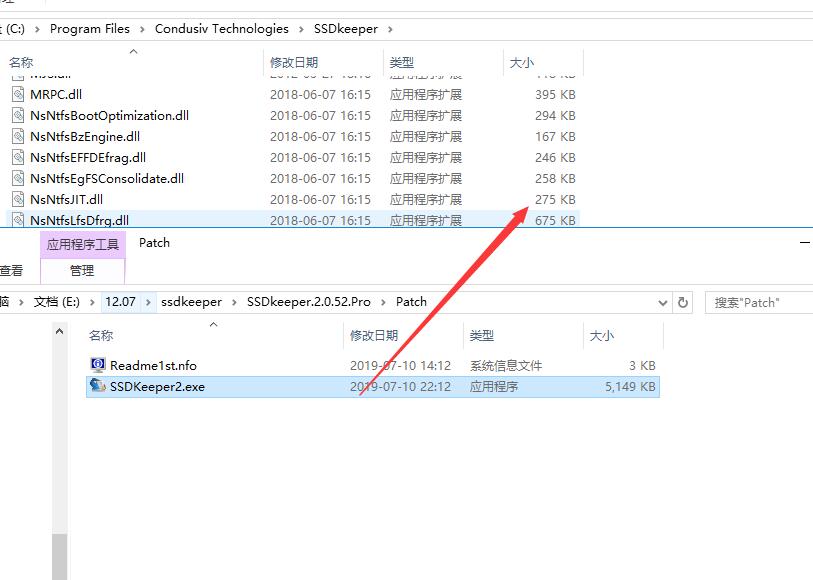Click the Patch breadcrumb segment
The image size is (813, 580).
point(411,302)
